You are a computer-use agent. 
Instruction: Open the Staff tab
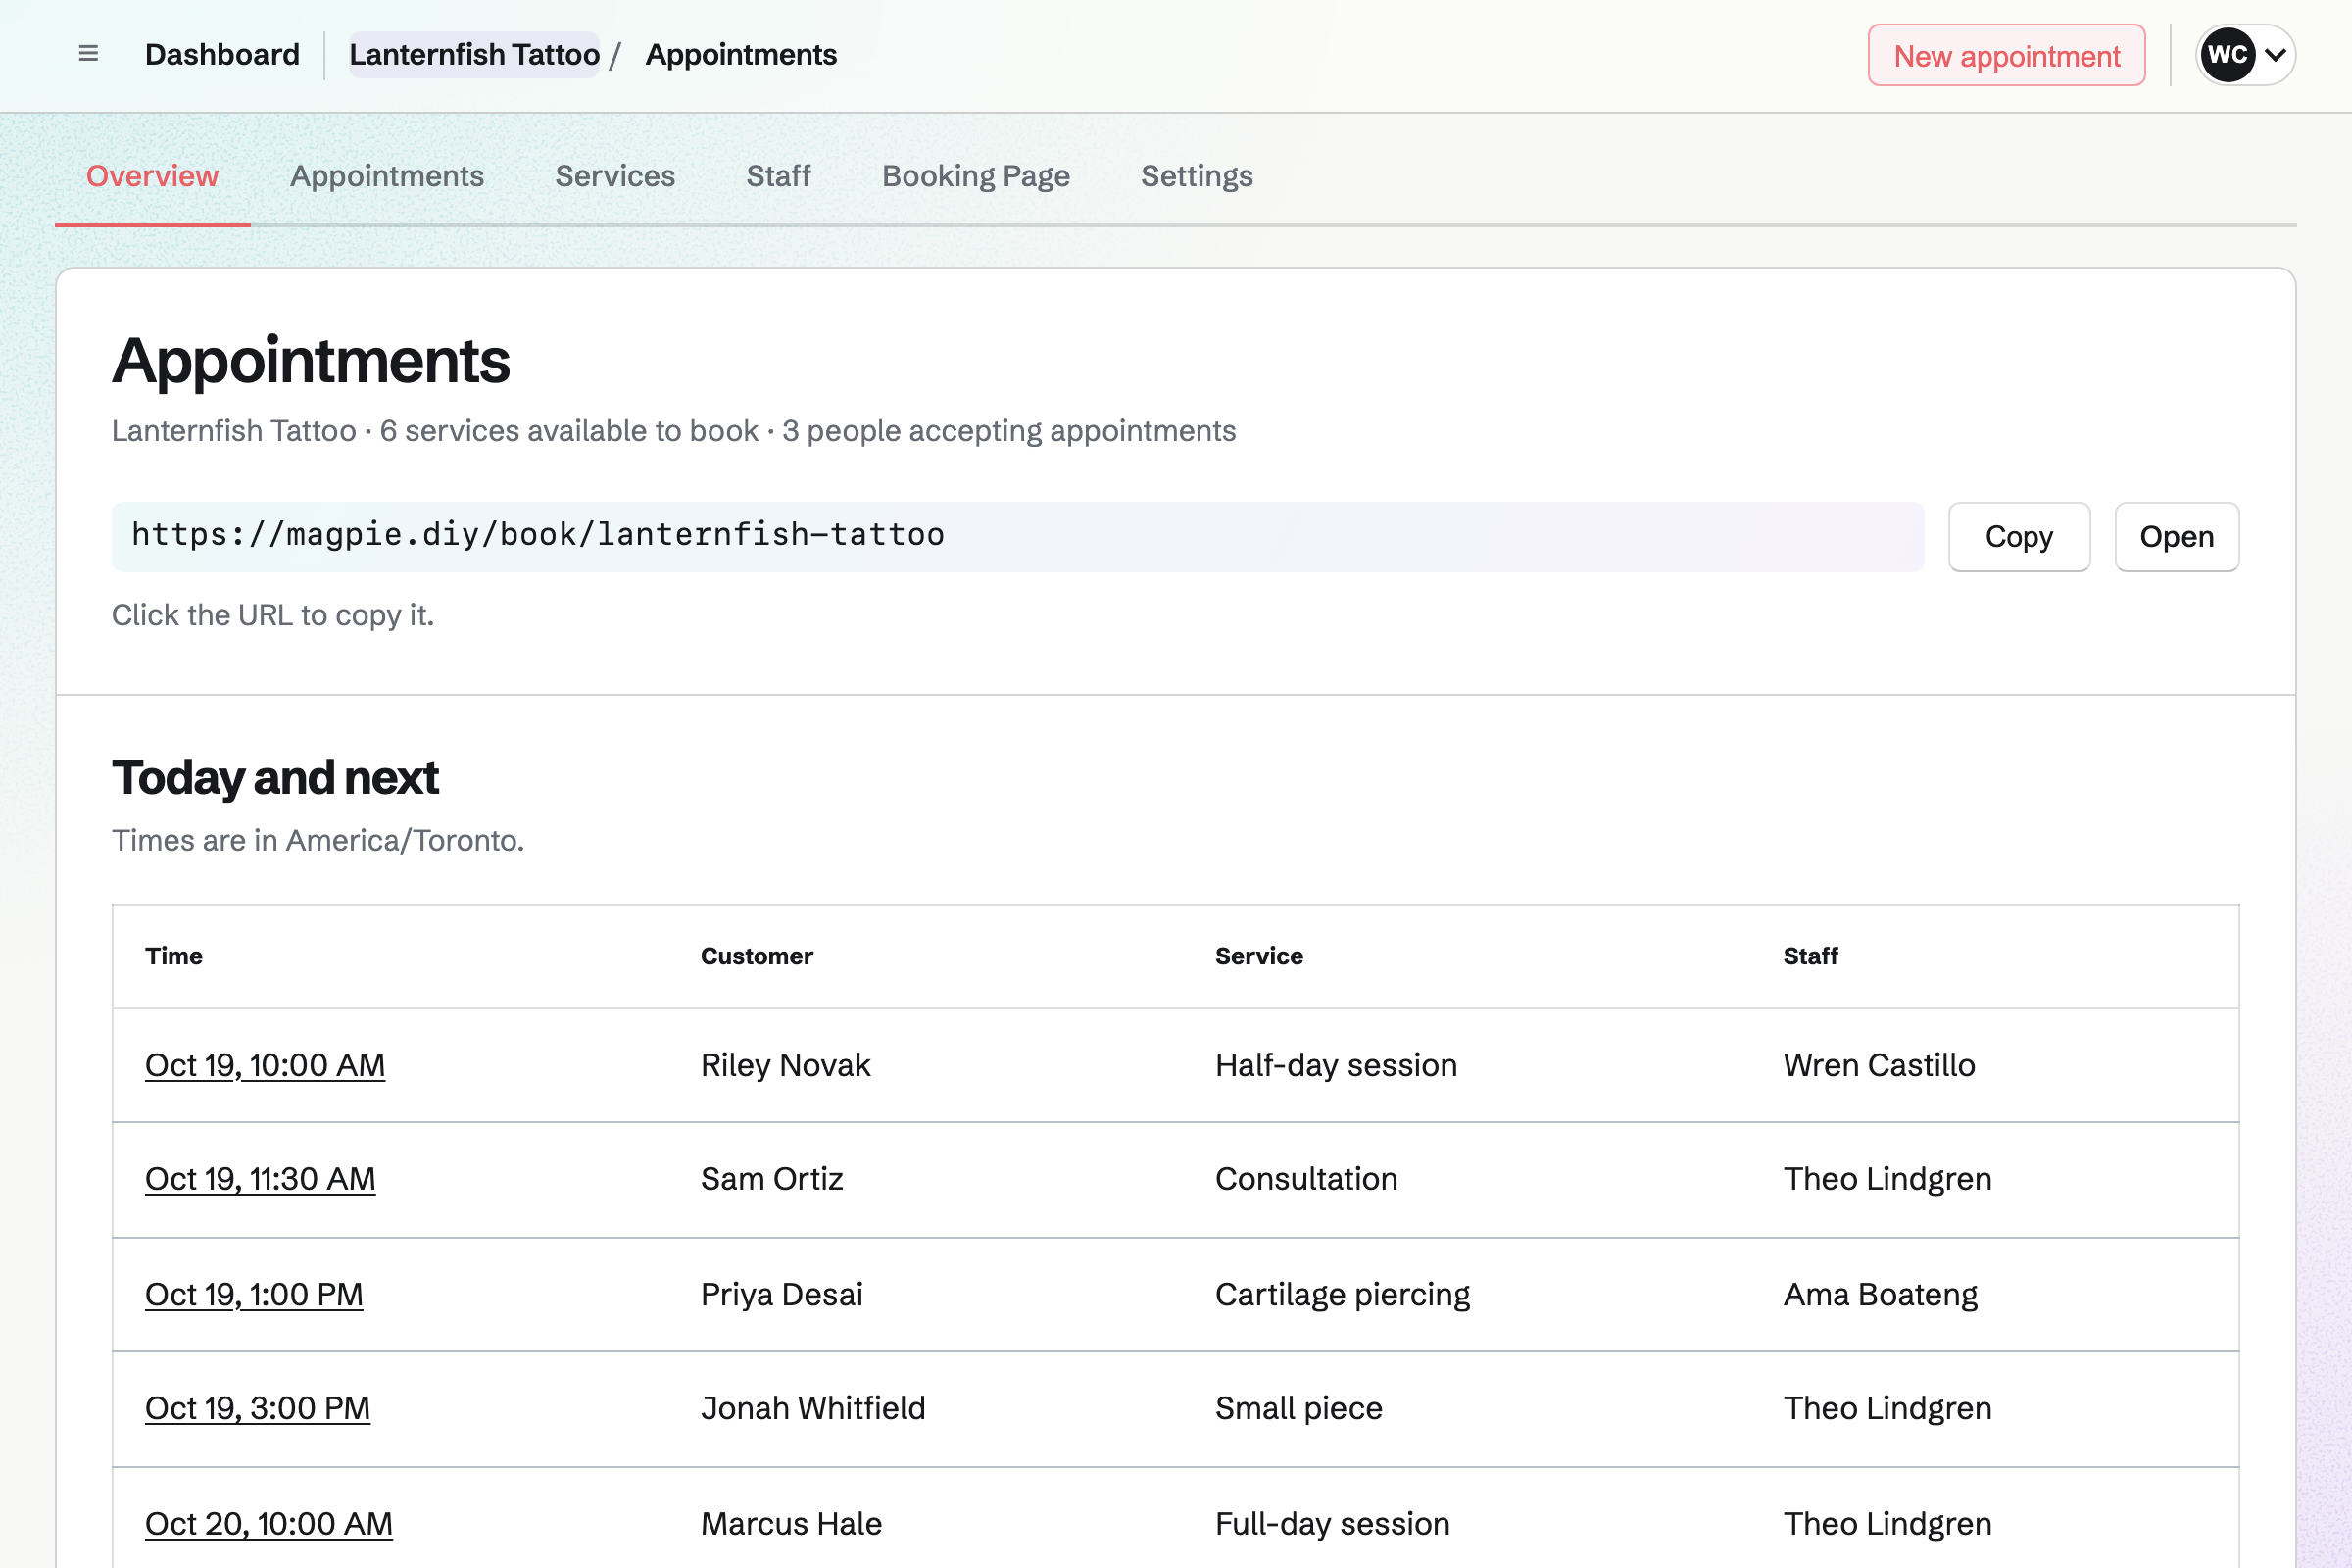(778, 176)
